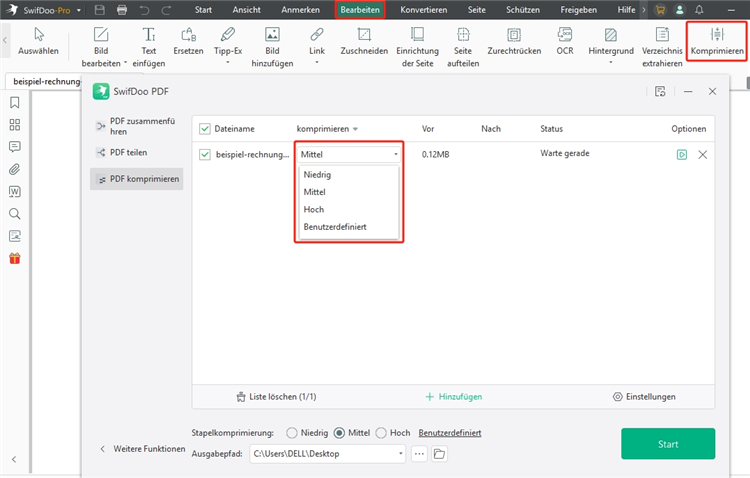750x478 pixels.
Task: Open the Mittel compression level dropdown
Action: tap(349, 154)
